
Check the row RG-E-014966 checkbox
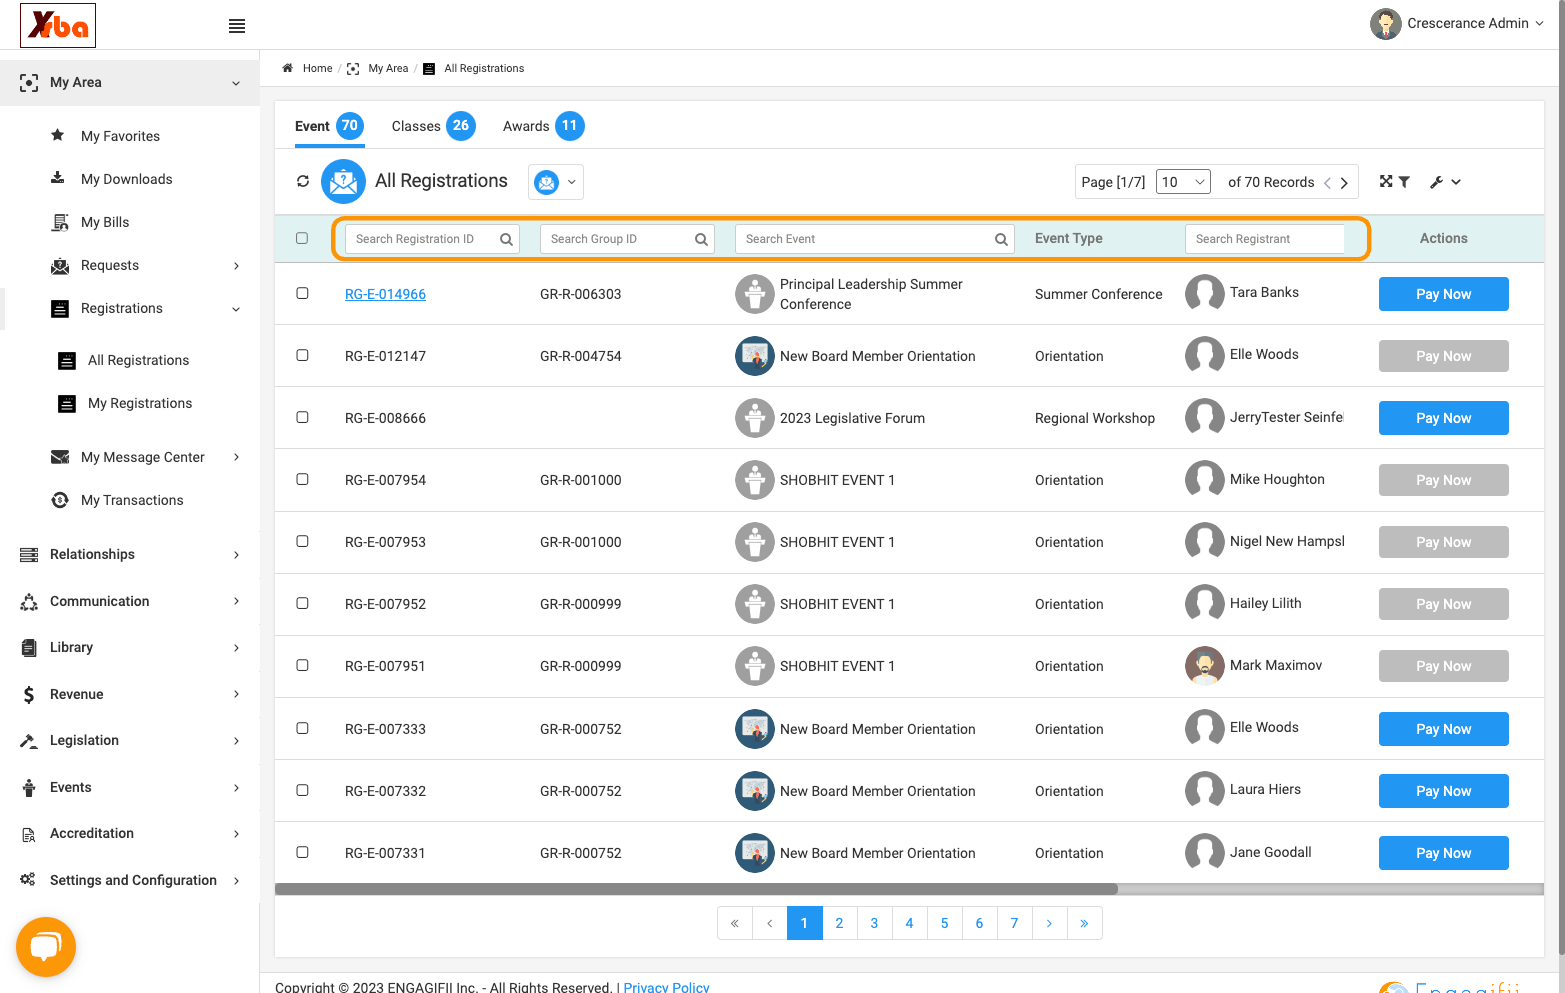[302, 293]
